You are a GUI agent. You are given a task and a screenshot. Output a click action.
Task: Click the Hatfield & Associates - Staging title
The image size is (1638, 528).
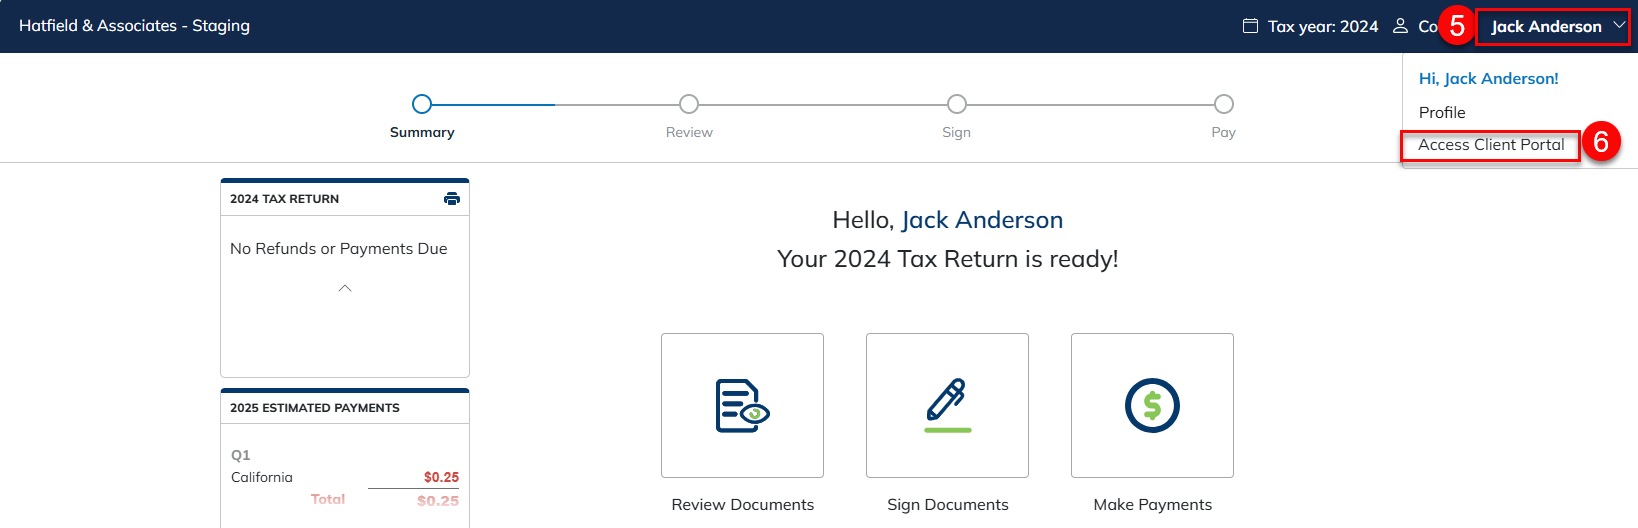click(135, 26)
